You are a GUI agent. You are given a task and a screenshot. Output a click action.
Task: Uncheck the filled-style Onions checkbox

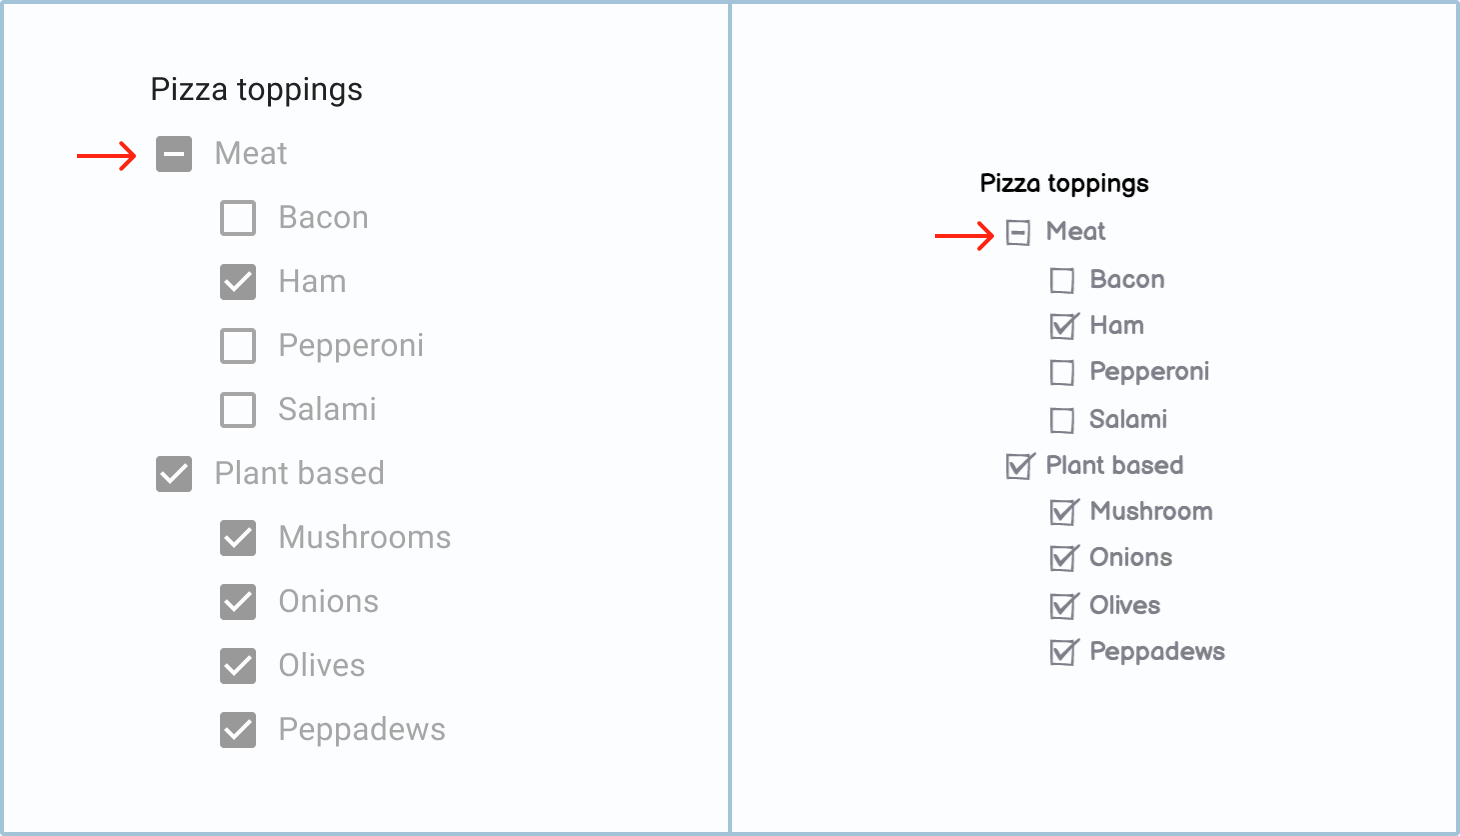[x=238, y=602]
